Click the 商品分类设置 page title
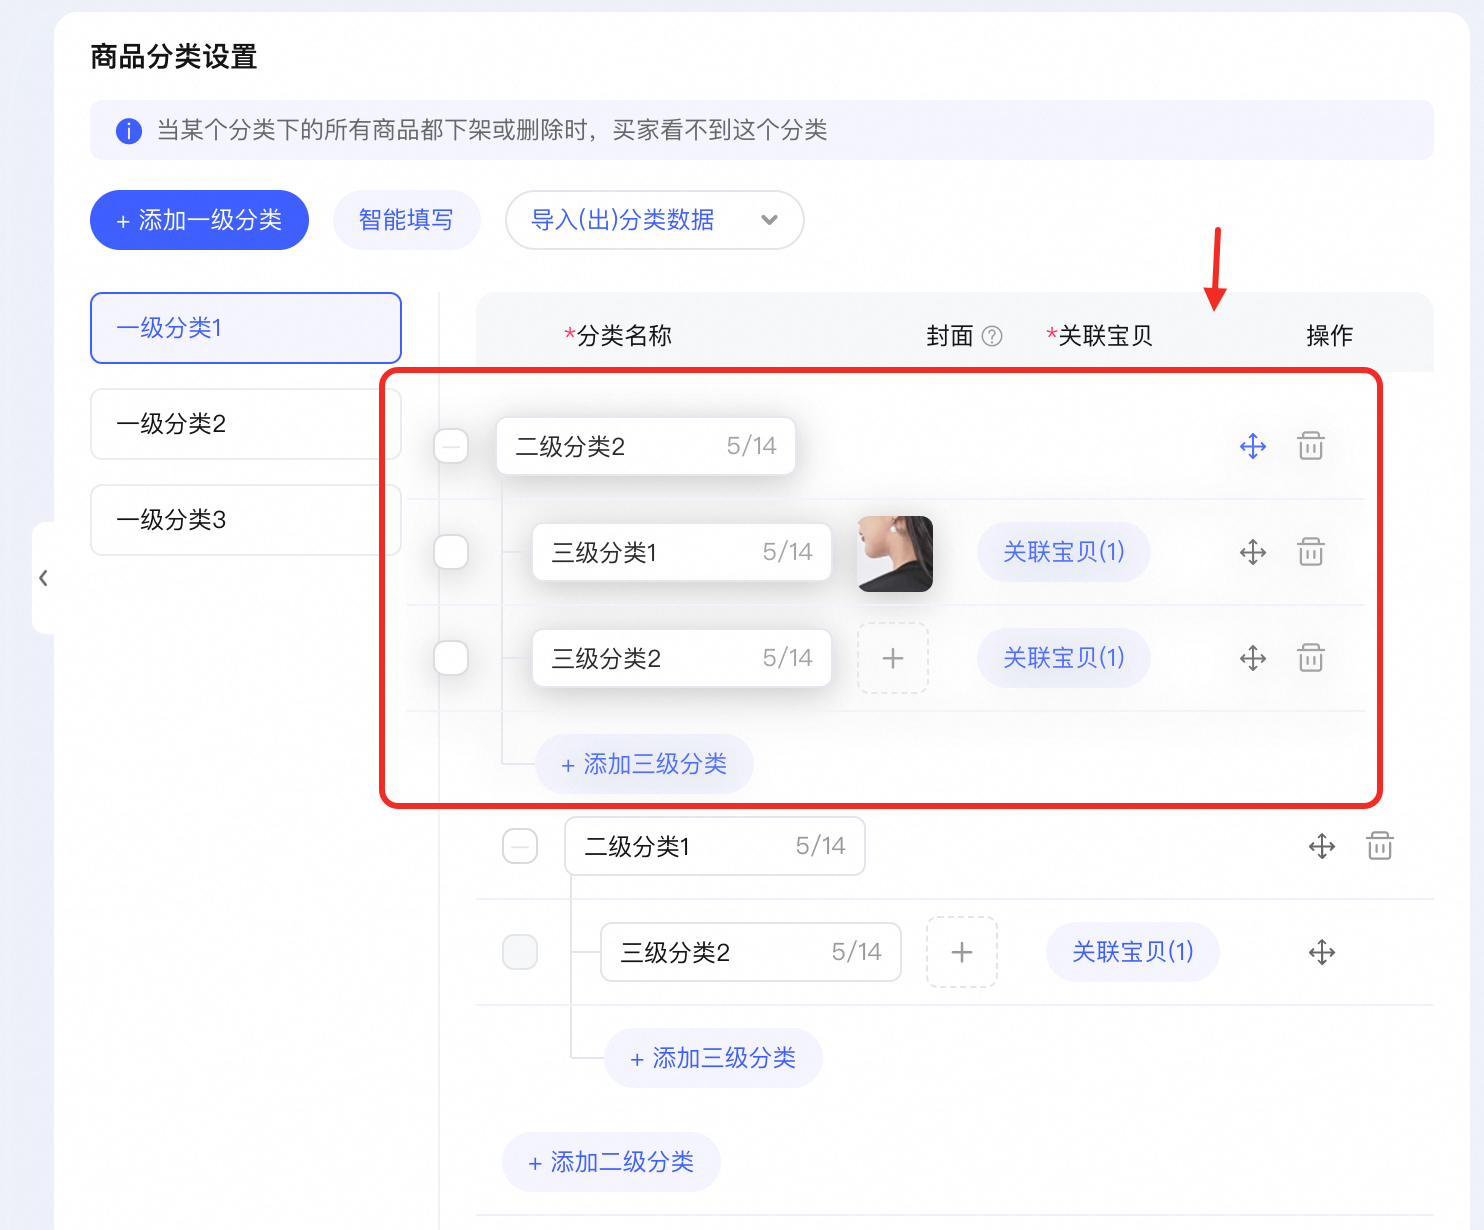The width and height of the screenshot is (1484, 1230). pos(174,57)
